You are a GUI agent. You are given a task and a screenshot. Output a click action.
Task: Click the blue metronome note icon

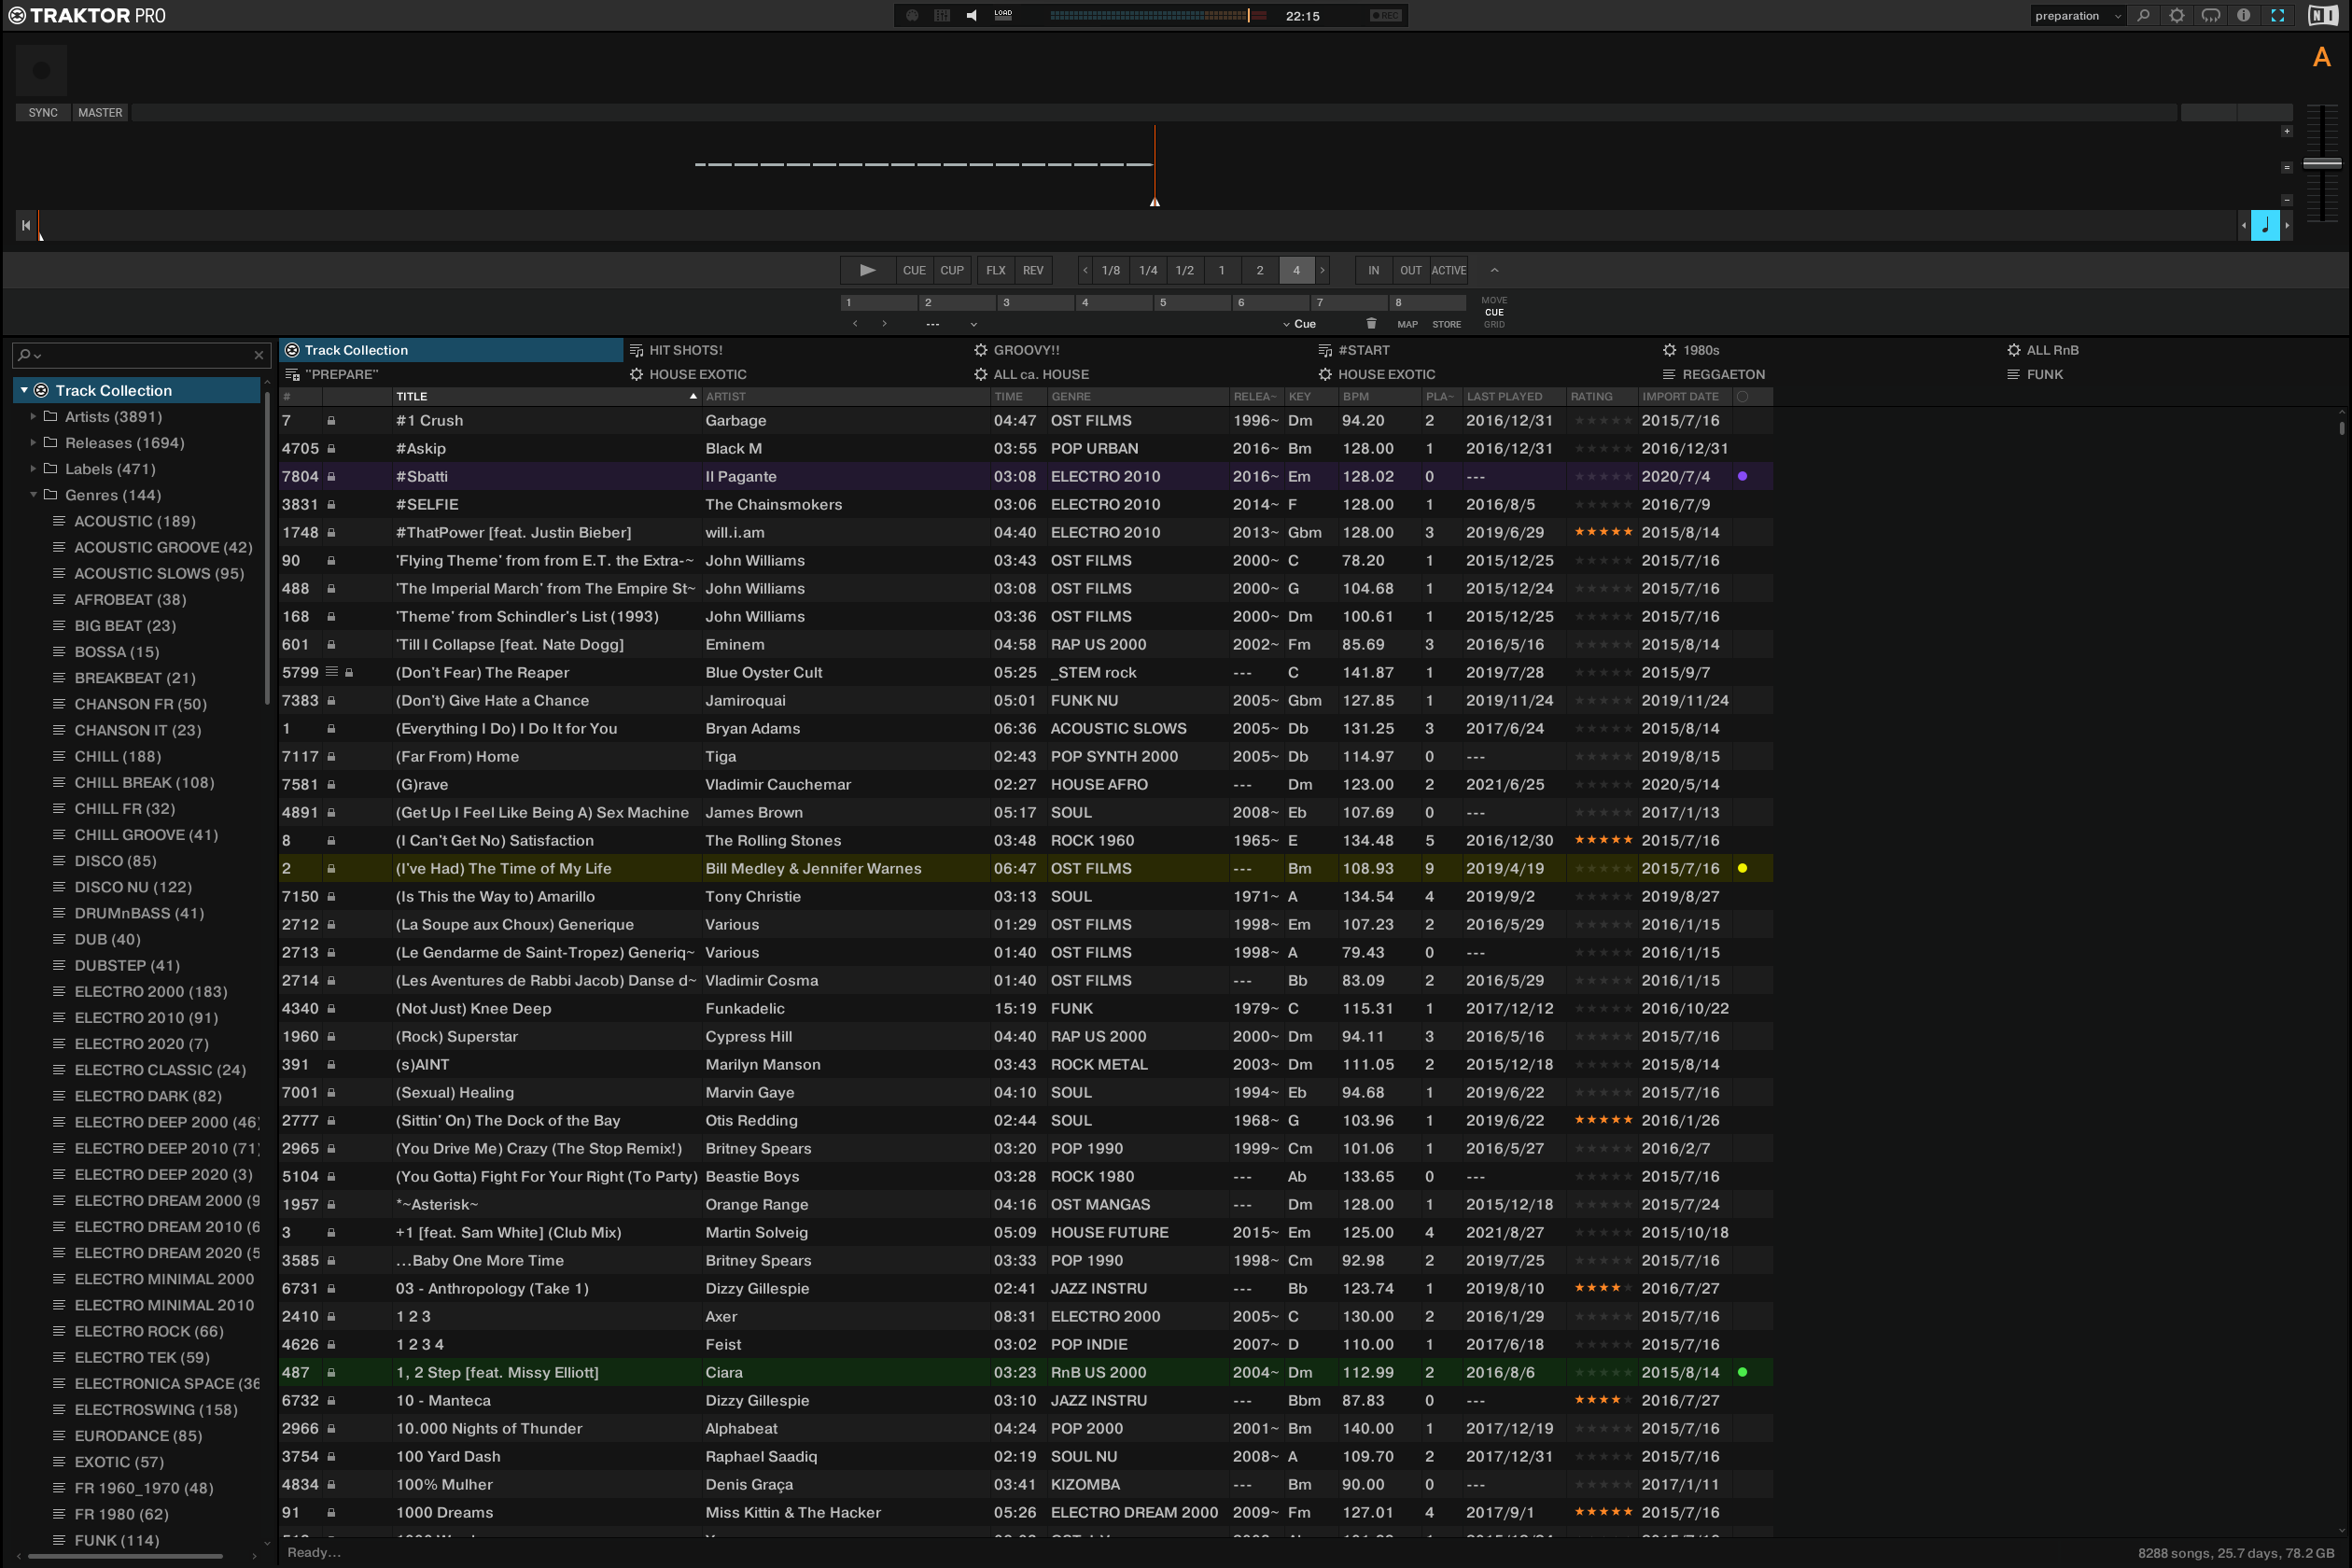tap(2265, 225)
